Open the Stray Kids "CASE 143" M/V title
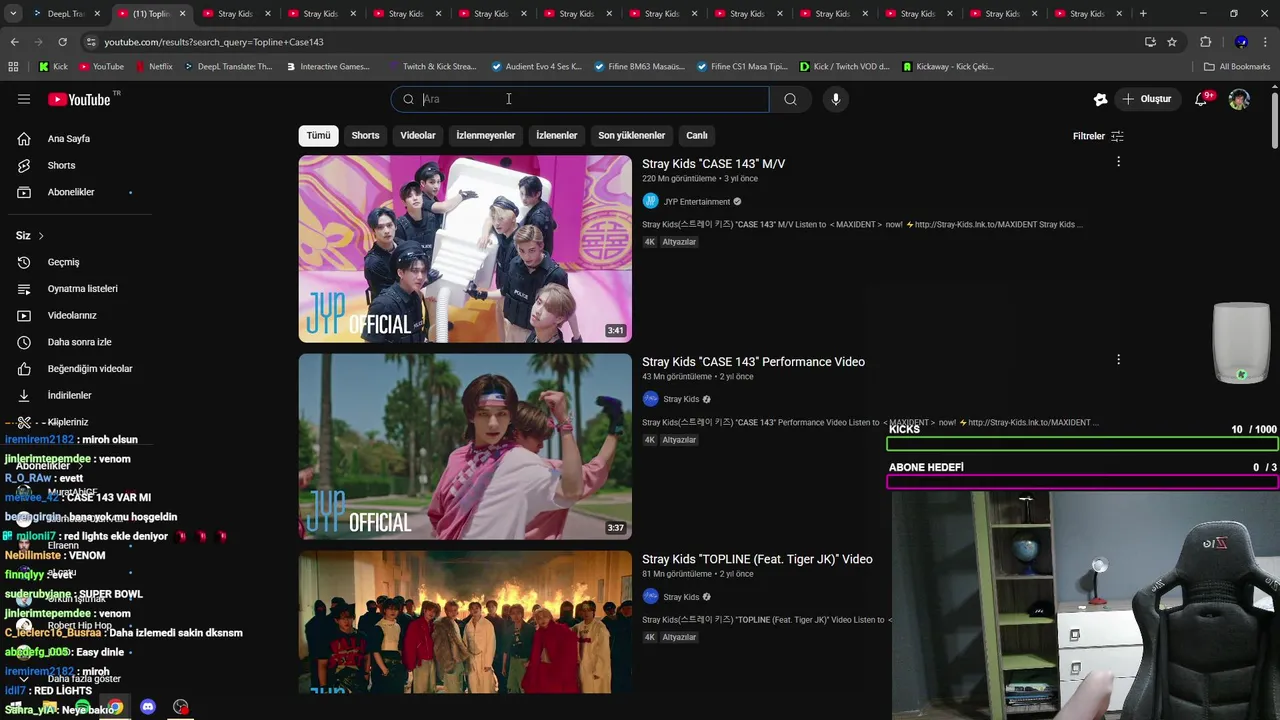Screen dimensions: 1280x720 (713, 164)
